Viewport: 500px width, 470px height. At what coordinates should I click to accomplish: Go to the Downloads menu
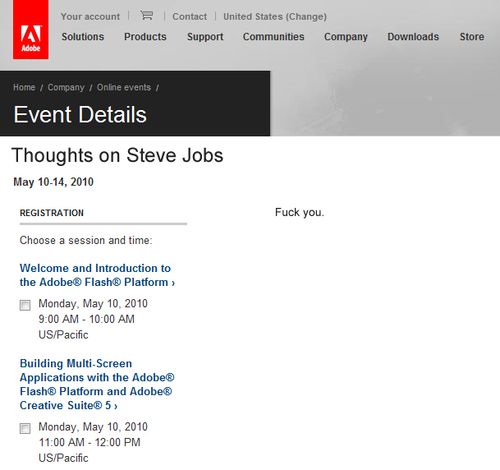click(x=413, y=37)
